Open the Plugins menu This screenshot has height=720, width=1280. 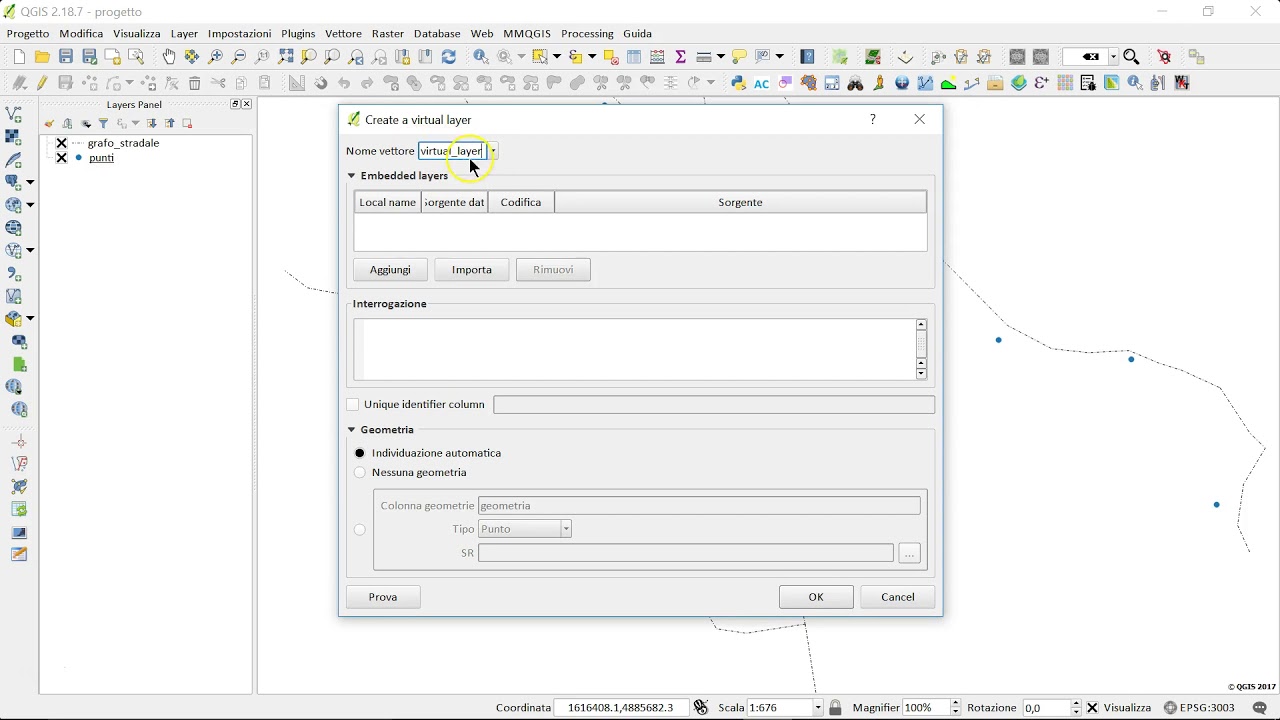(x=298, y=34)
